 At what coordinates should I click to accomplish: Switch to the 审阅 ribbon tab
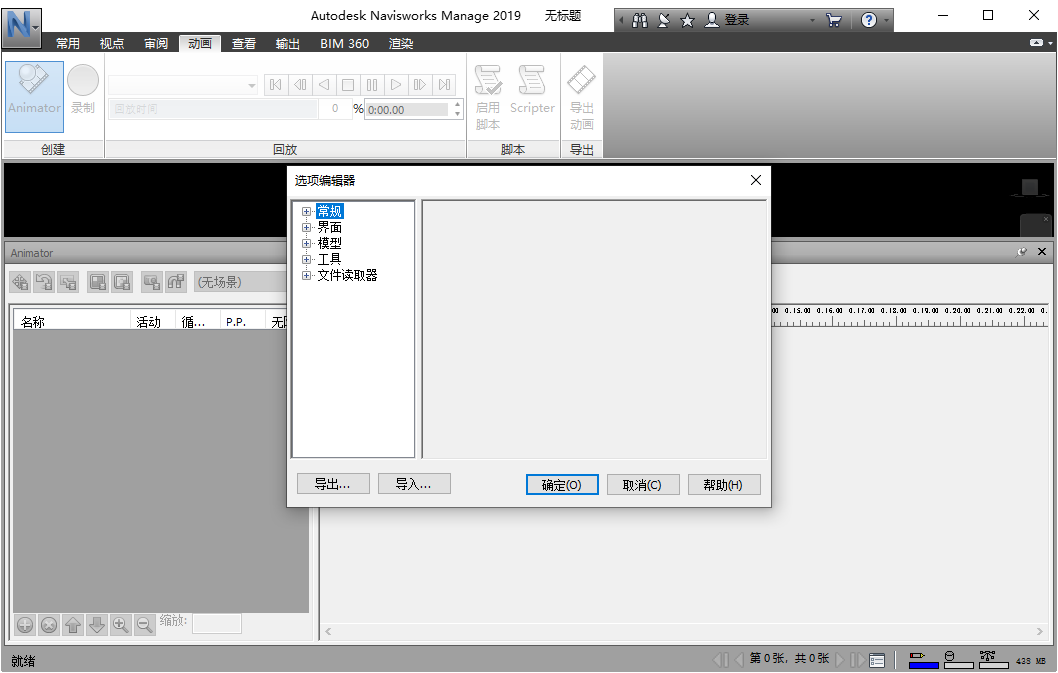click(156, 43)
